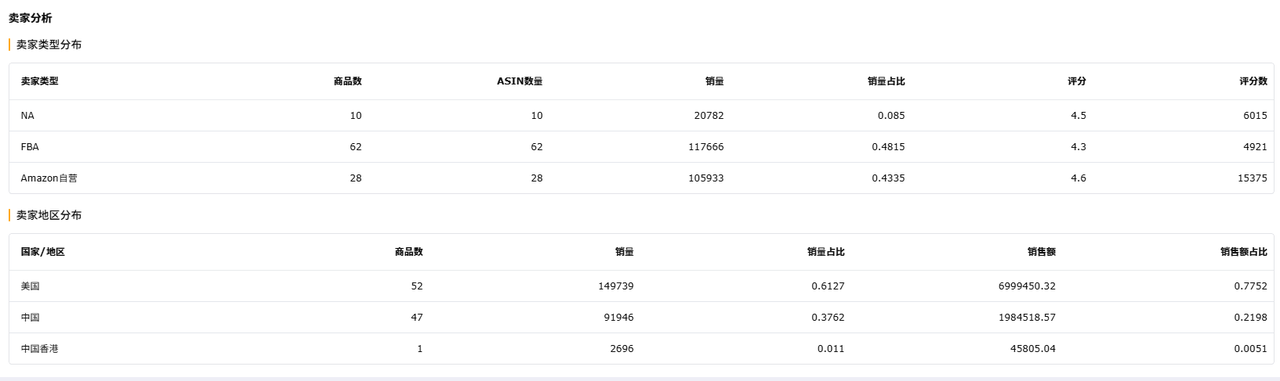Click sales share 0.4335
Viewport: 1280px width, 381px height.
(888, 178)
